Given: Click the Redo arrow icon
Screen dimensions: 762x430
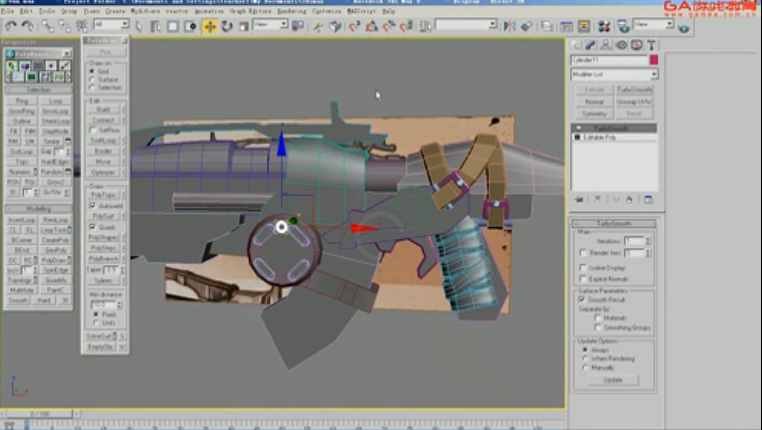Looking at the screenshot, I should click(28, 26).
